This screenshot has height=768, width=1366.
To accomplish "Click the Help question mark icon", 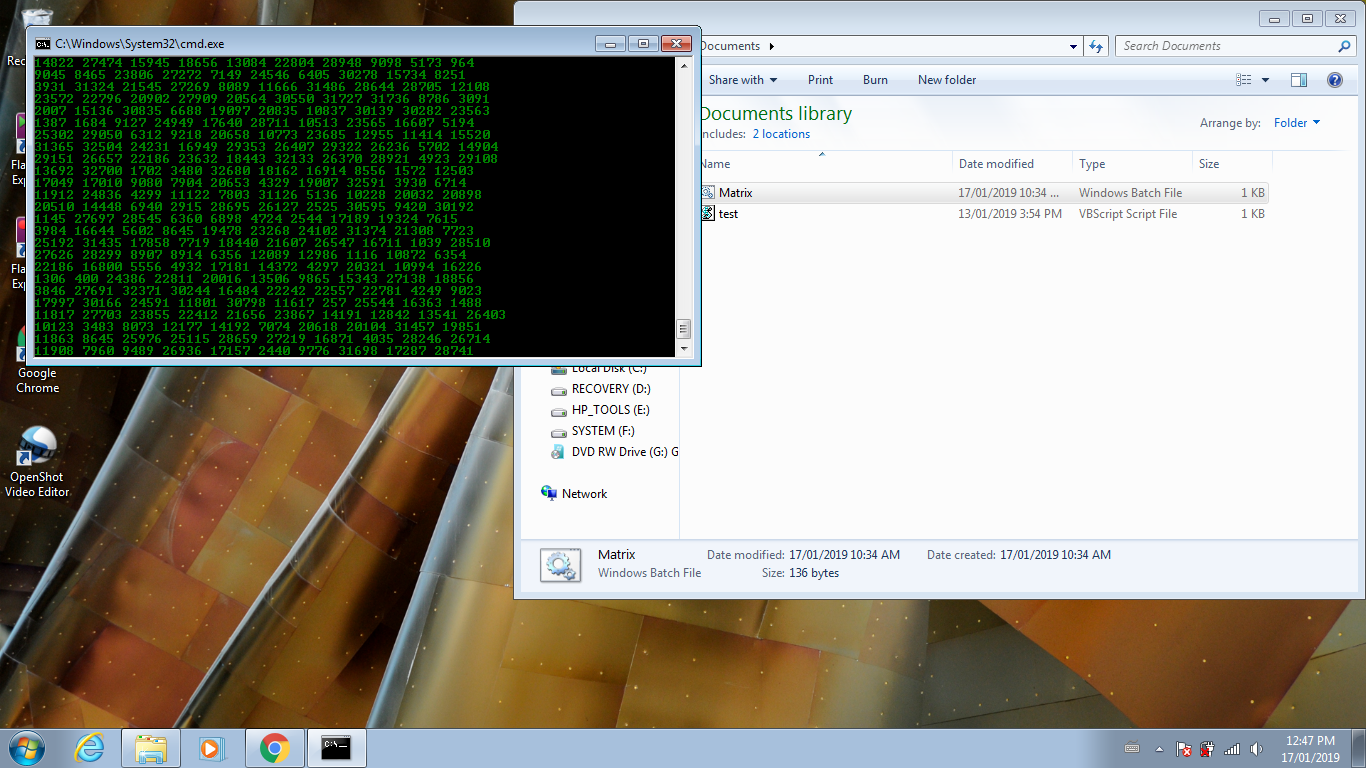I will pos(1335,80).
